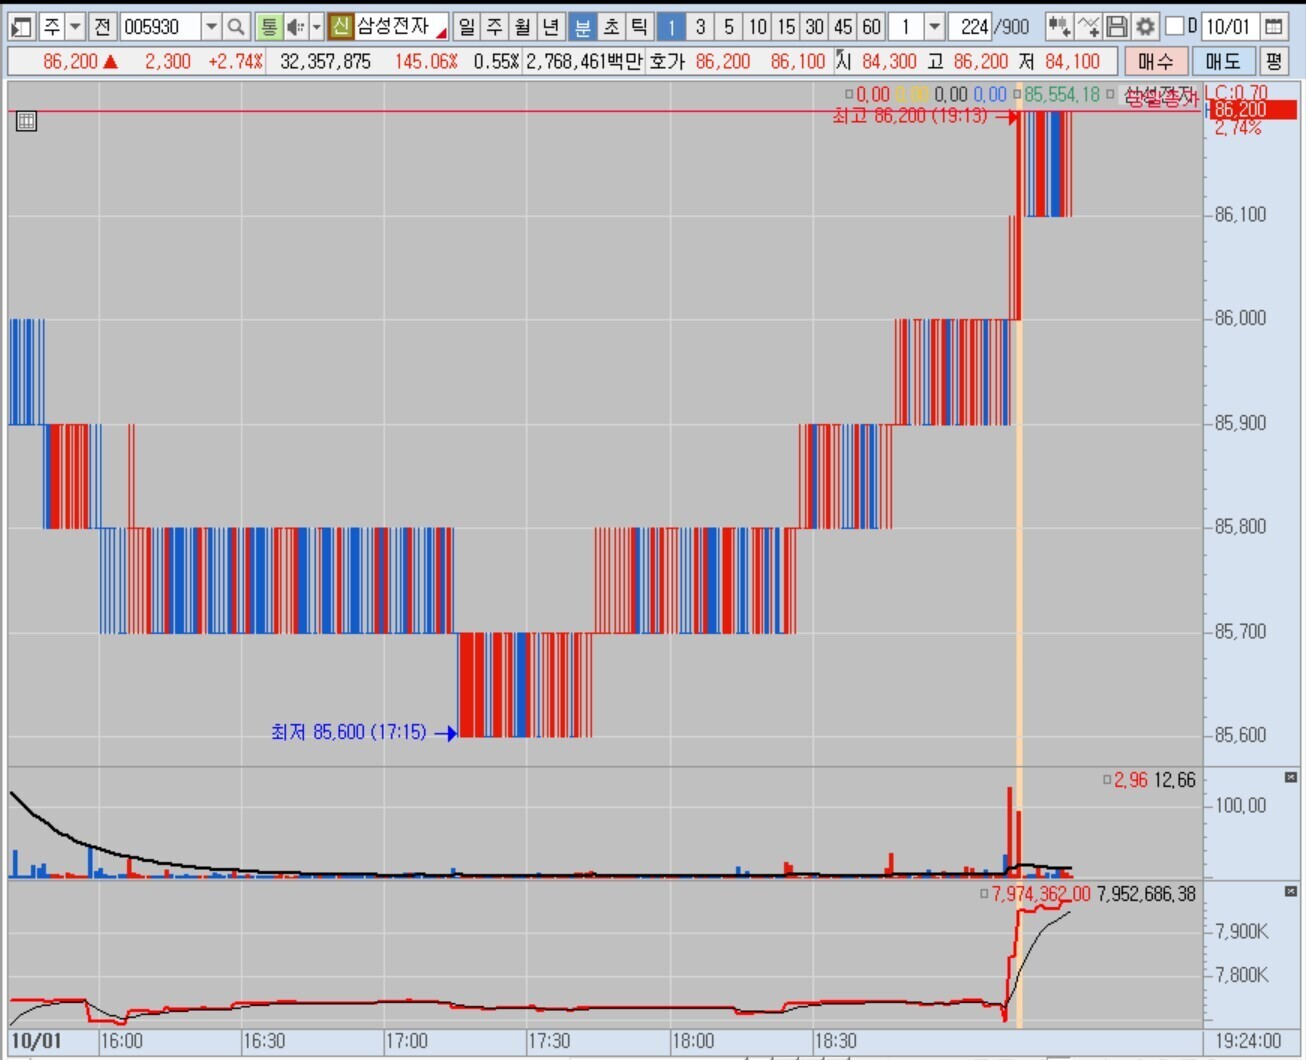Open the chart settings gear
The height and width of the screenshot is (1060, 1306).
pos(1145,27)
